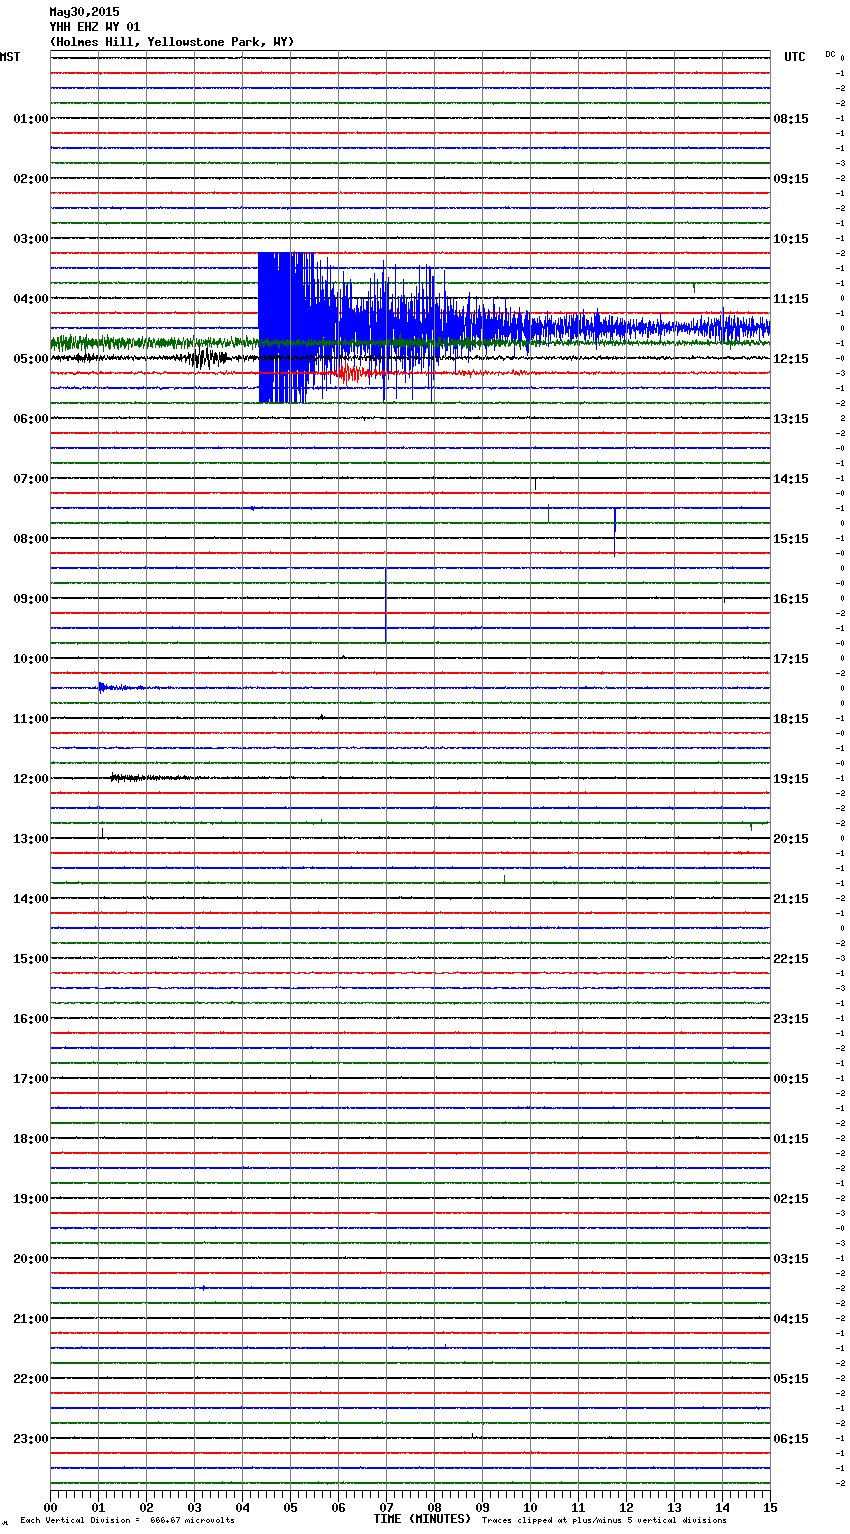The height and width of the screenshot is (1534, 850).
Task: Select the station code YHH EHZ WY 01
Action: (x=95, y=27)
